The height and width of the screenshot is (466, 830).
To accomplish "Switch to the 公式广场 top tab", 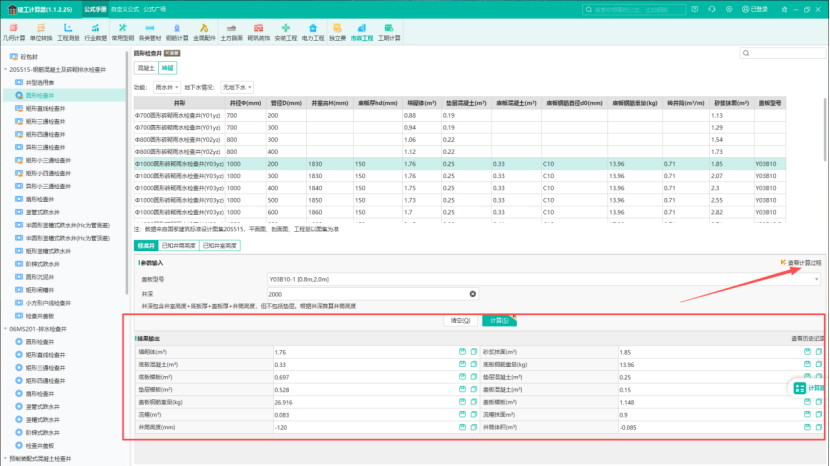I will tap(155, 7).
